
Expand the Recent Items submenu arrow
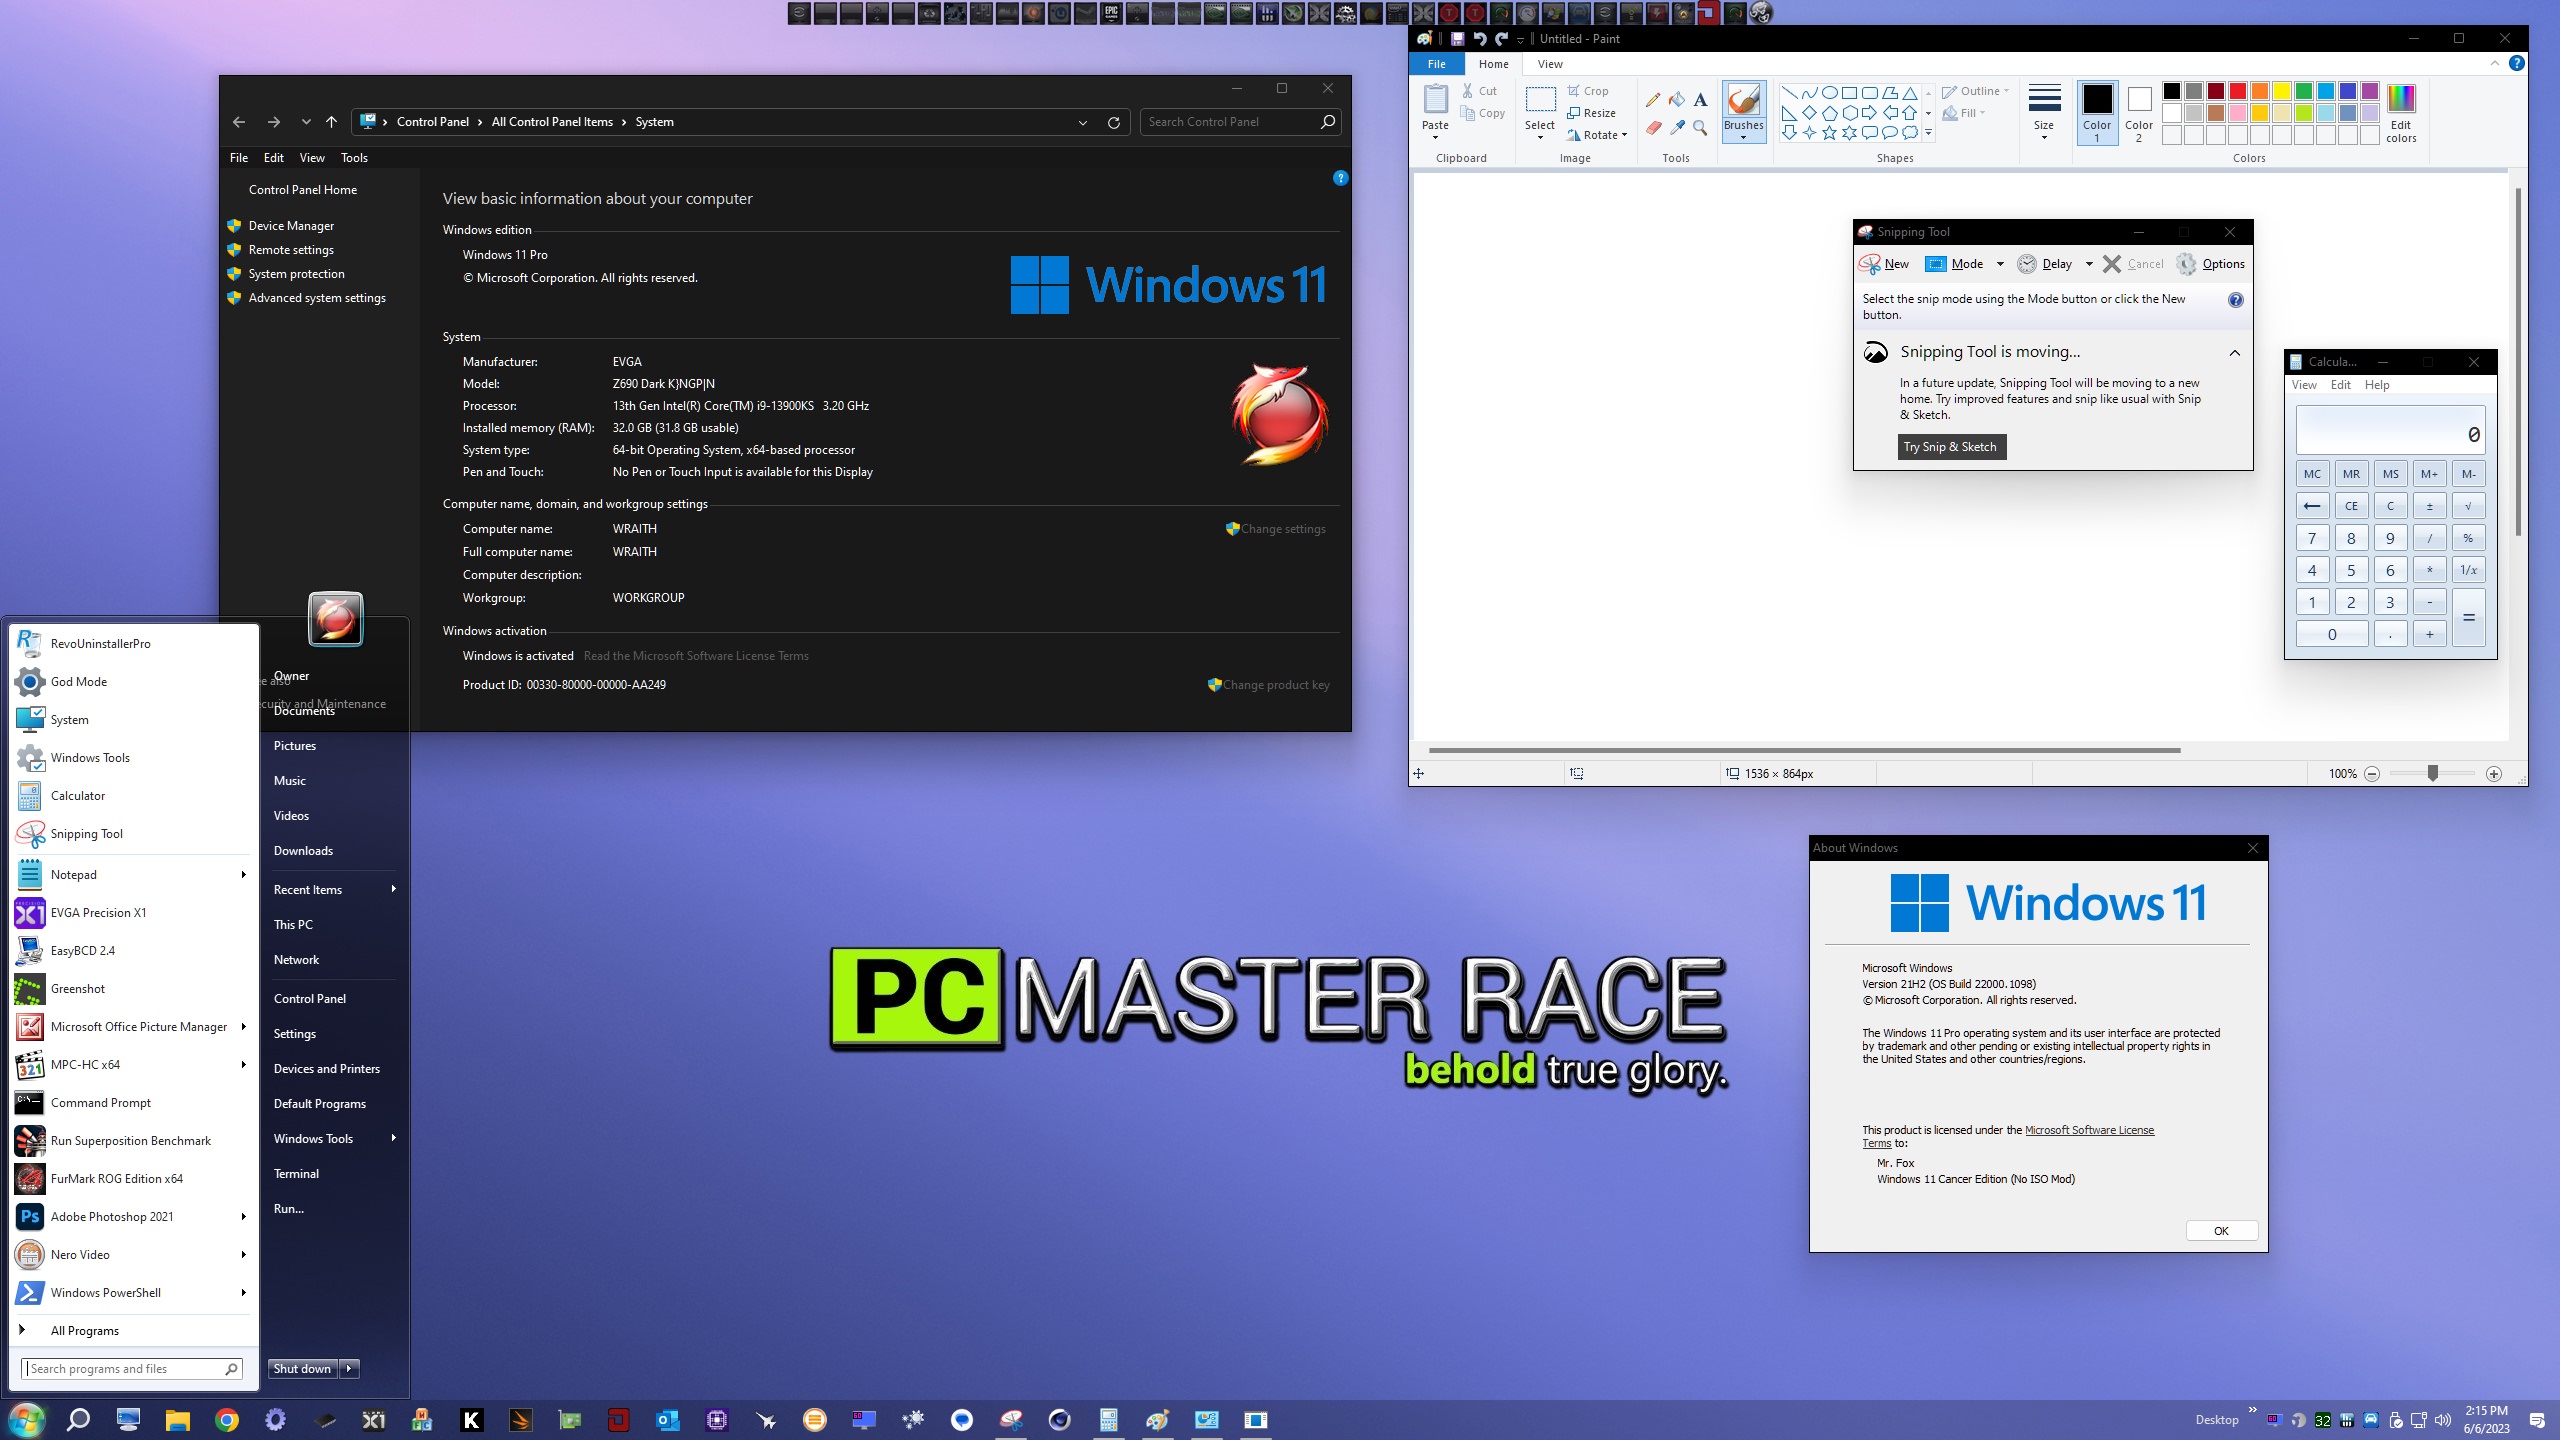tap(394, 889)
